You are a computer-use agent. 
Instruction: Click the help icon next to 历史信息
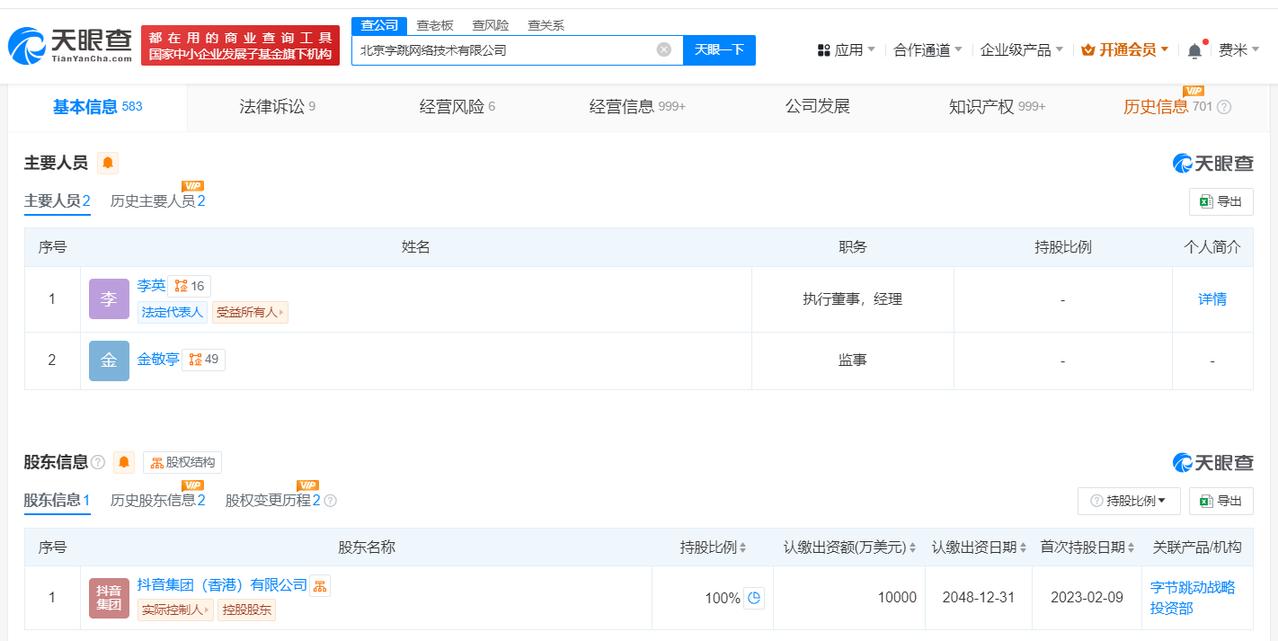1224,107
